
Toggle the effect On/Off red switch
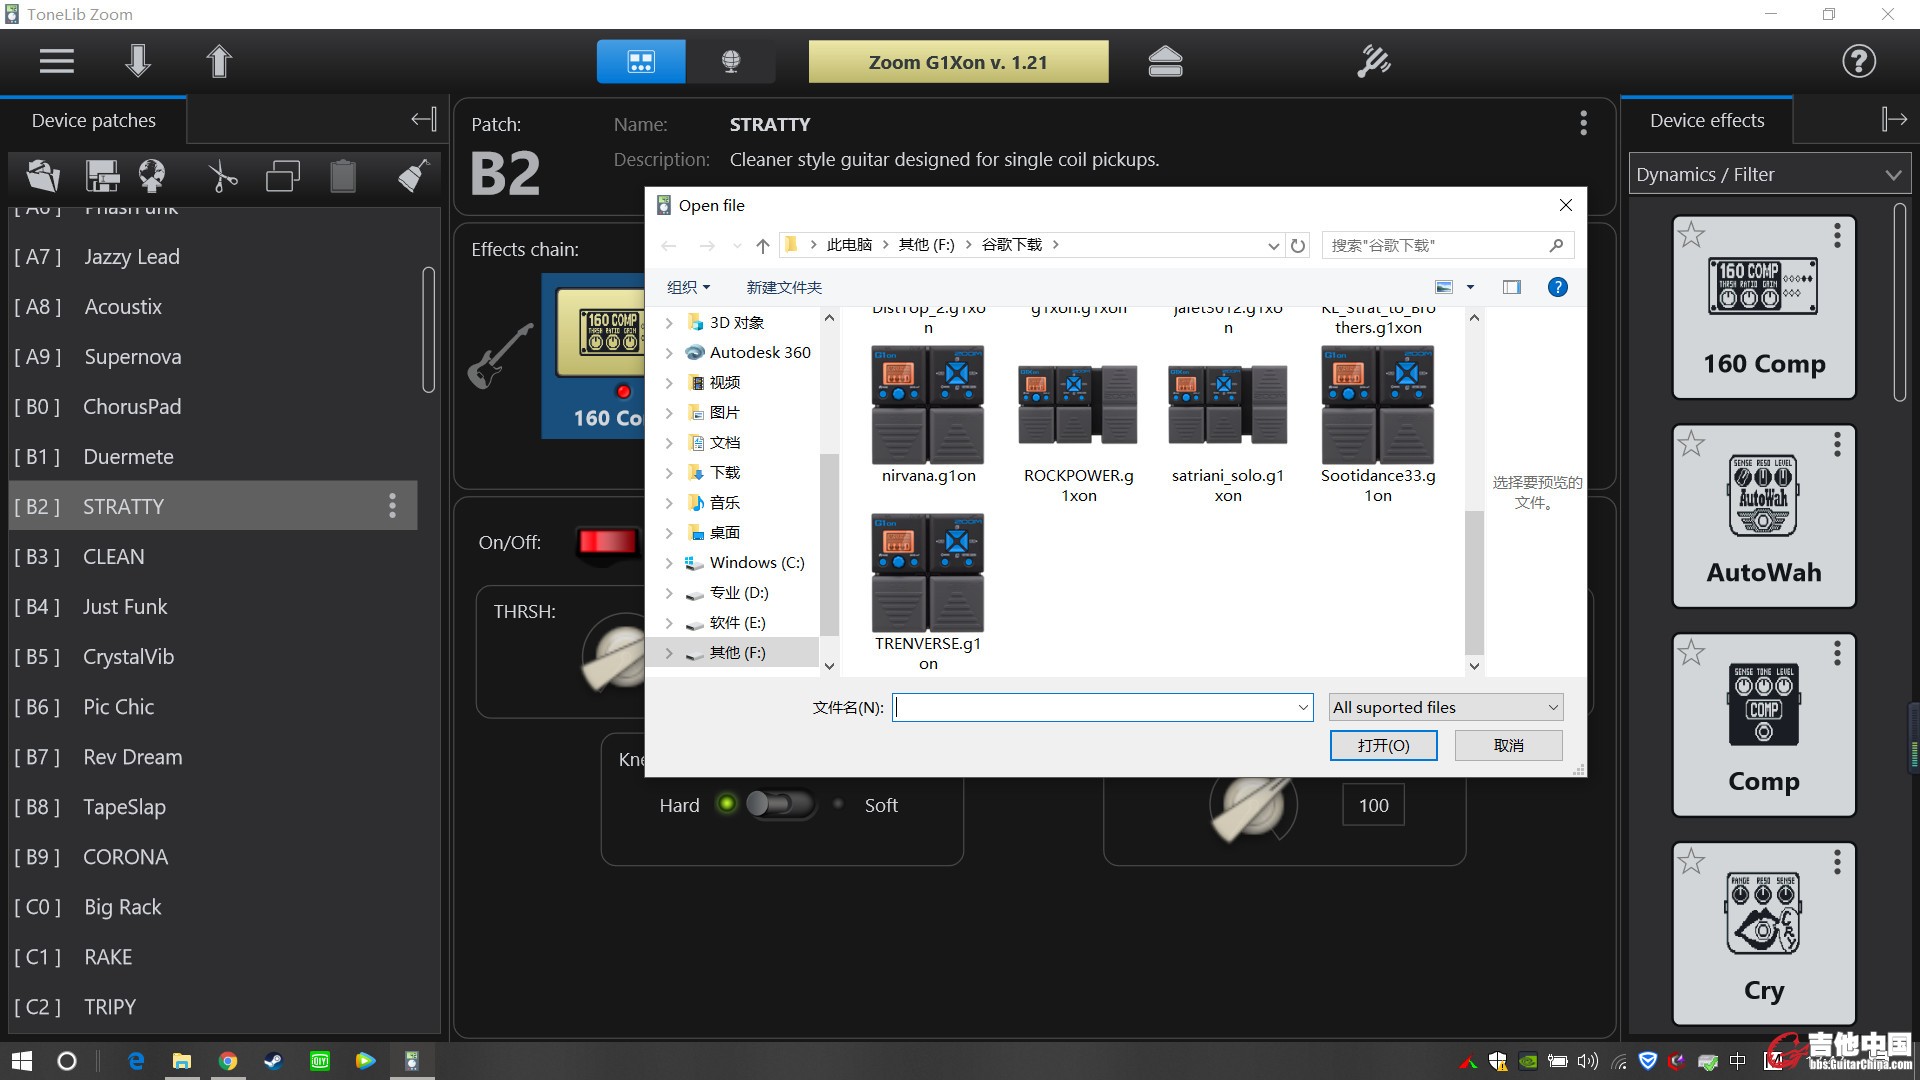(608, 542)
